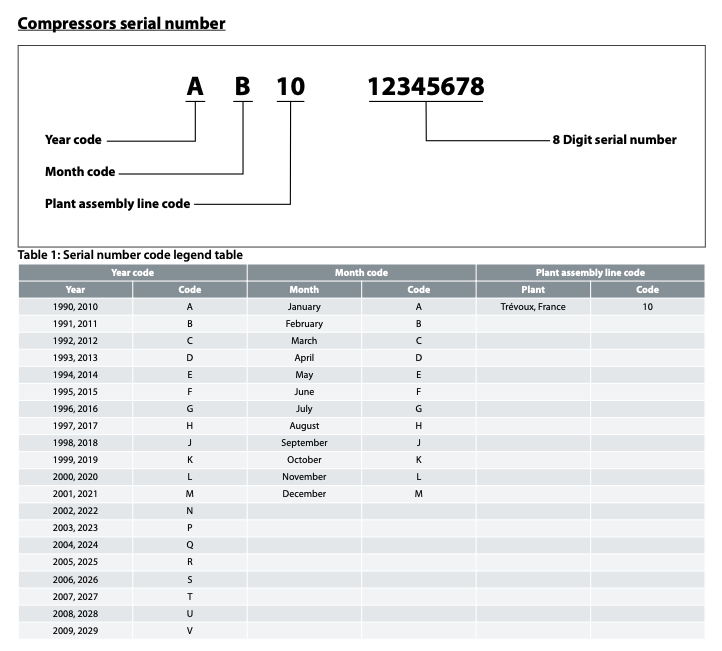Viewport: 722px width, 651px height.
Task: Click the "Plant" column header
Action: tap(533, 290)
